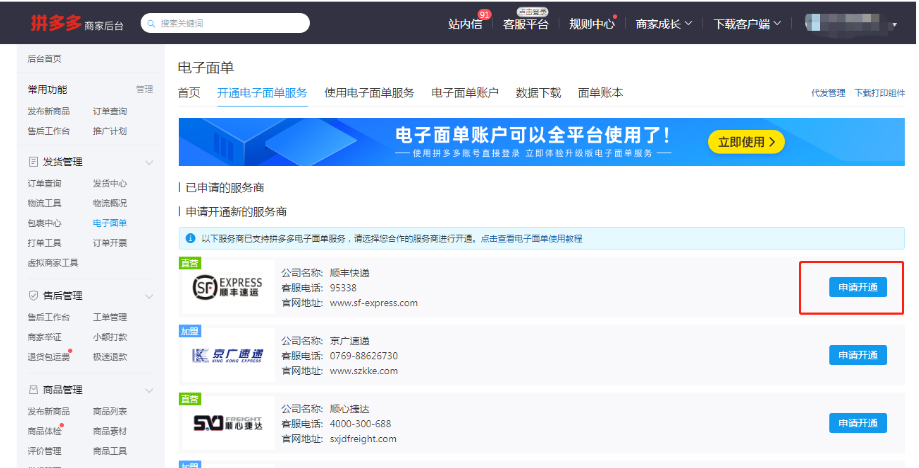The width and height of the screenshot is (919, 468).
Task: Click the SF Express logo
Action: tap(227, 288)
